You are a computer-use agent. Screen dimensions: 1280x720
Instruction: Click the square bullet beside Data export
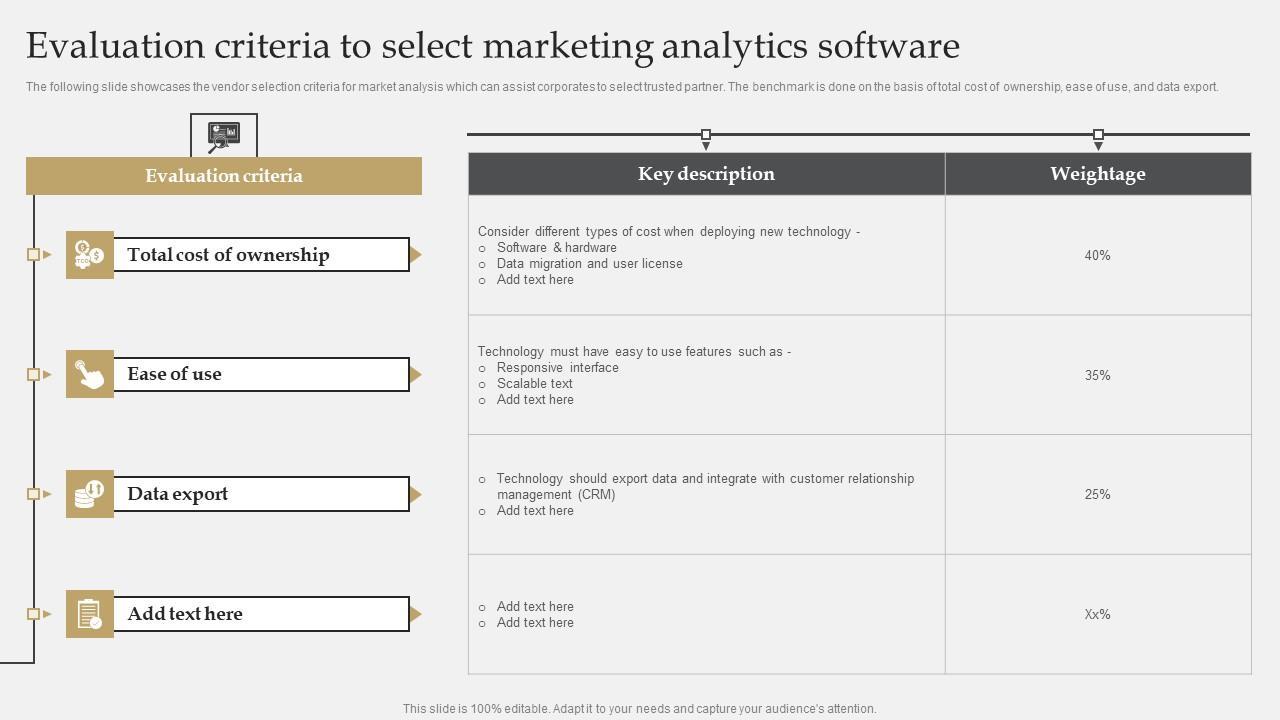coord(33,494)
